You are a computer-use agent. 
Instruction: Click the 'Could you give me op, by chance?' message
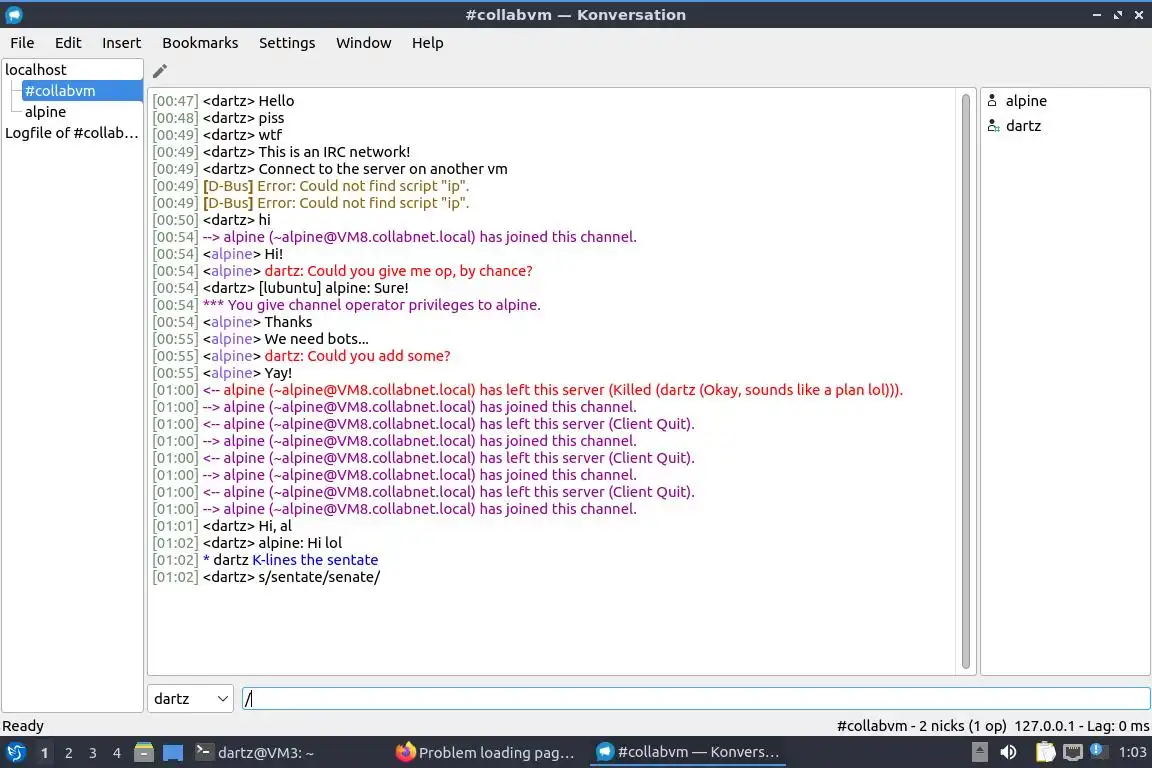398,270
